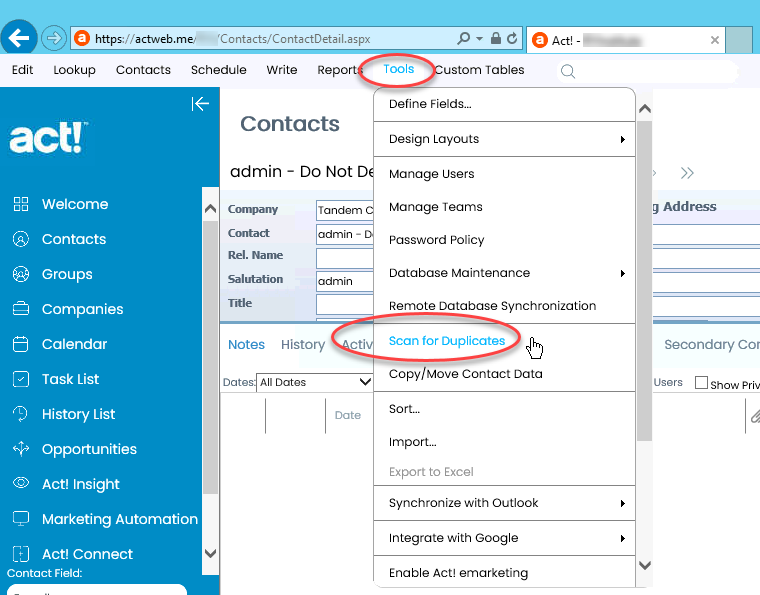Switch to the Notes tab
The height and width of the screenshot is (595, 760).
(x=246, y=344)
